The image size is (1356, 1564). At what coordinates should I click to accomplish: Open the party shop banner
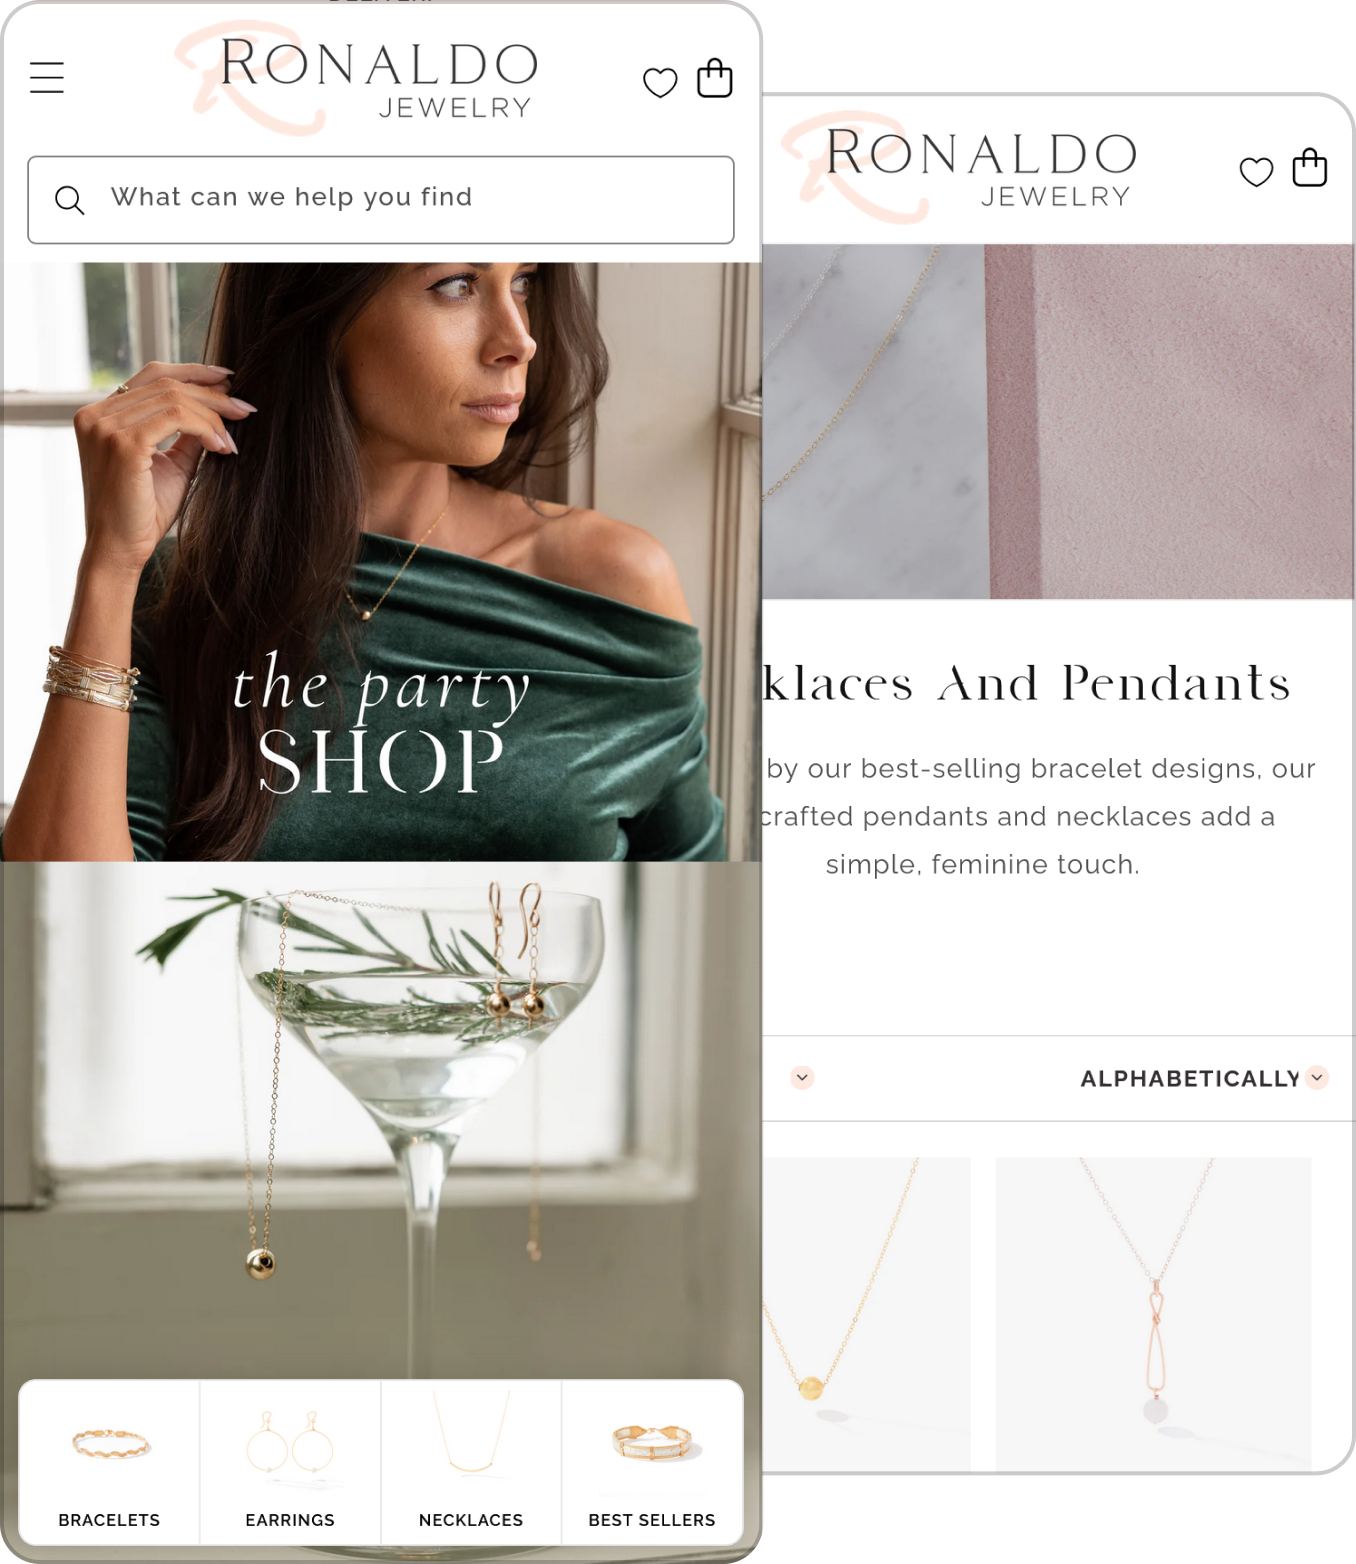click(381, 562)
